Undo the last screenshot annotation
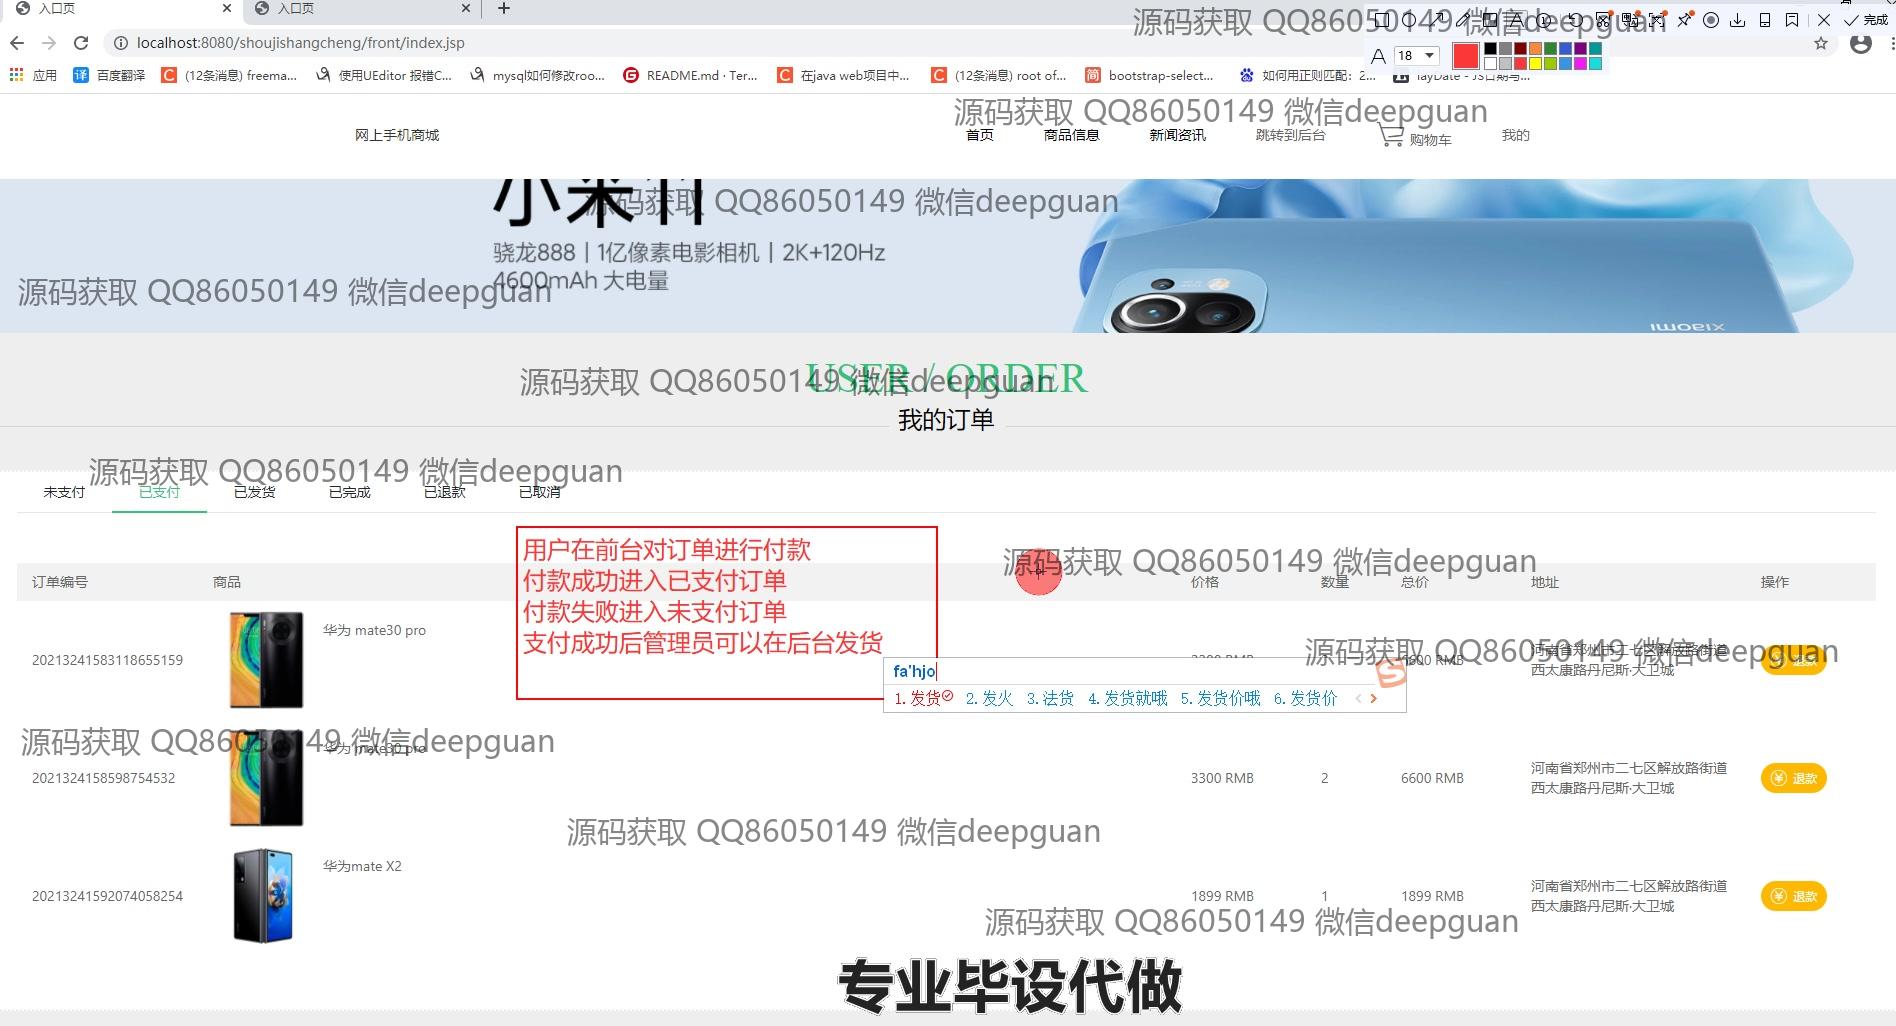 1574,20
